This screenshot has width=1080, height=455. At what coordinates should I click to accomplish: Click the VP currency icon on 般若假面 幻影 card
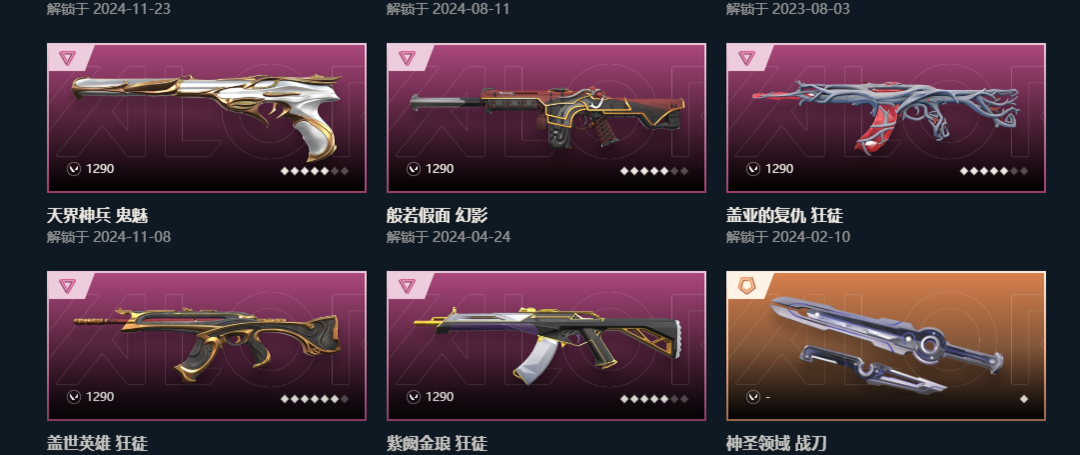[x=413, y=169]
